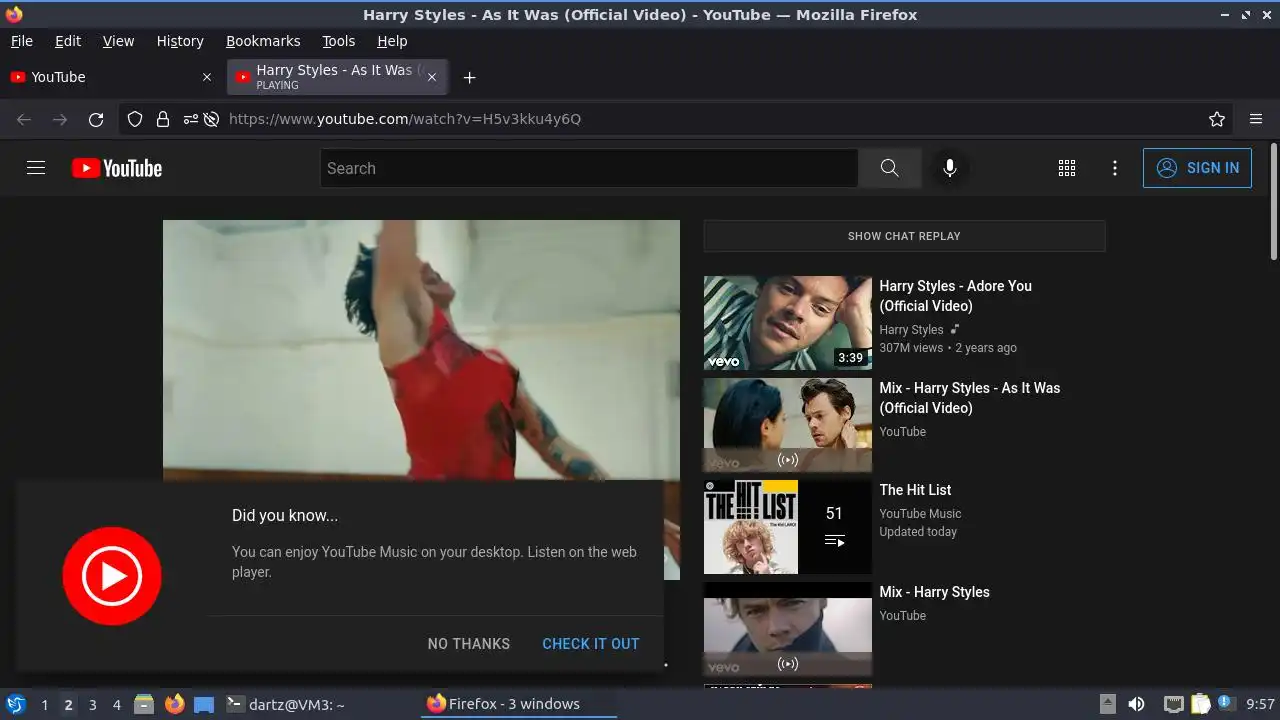The width and height of the screenshot is (1280, 720).
Task: Click the address bar URL
Action: [405, 119]
